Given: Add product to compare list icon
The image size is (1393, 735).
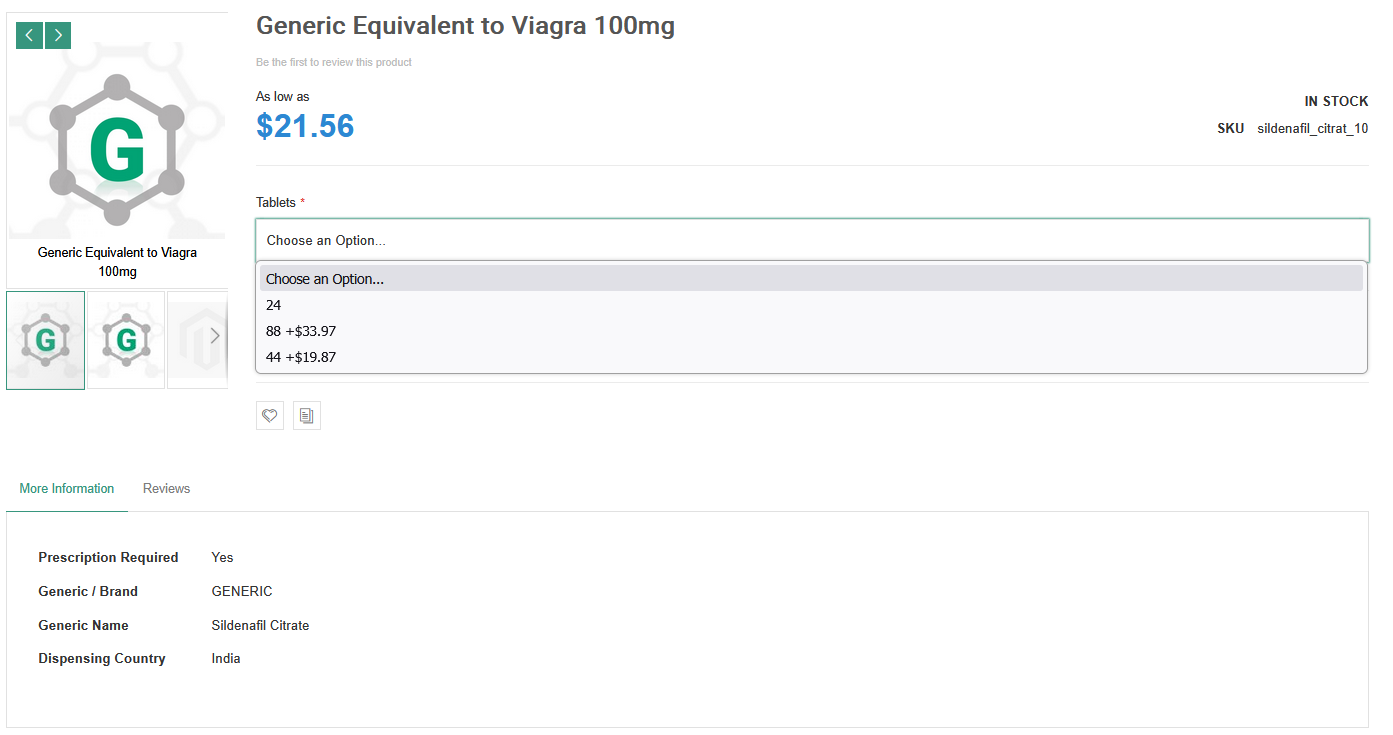Looking at the screenshot, I should point(307,415).
